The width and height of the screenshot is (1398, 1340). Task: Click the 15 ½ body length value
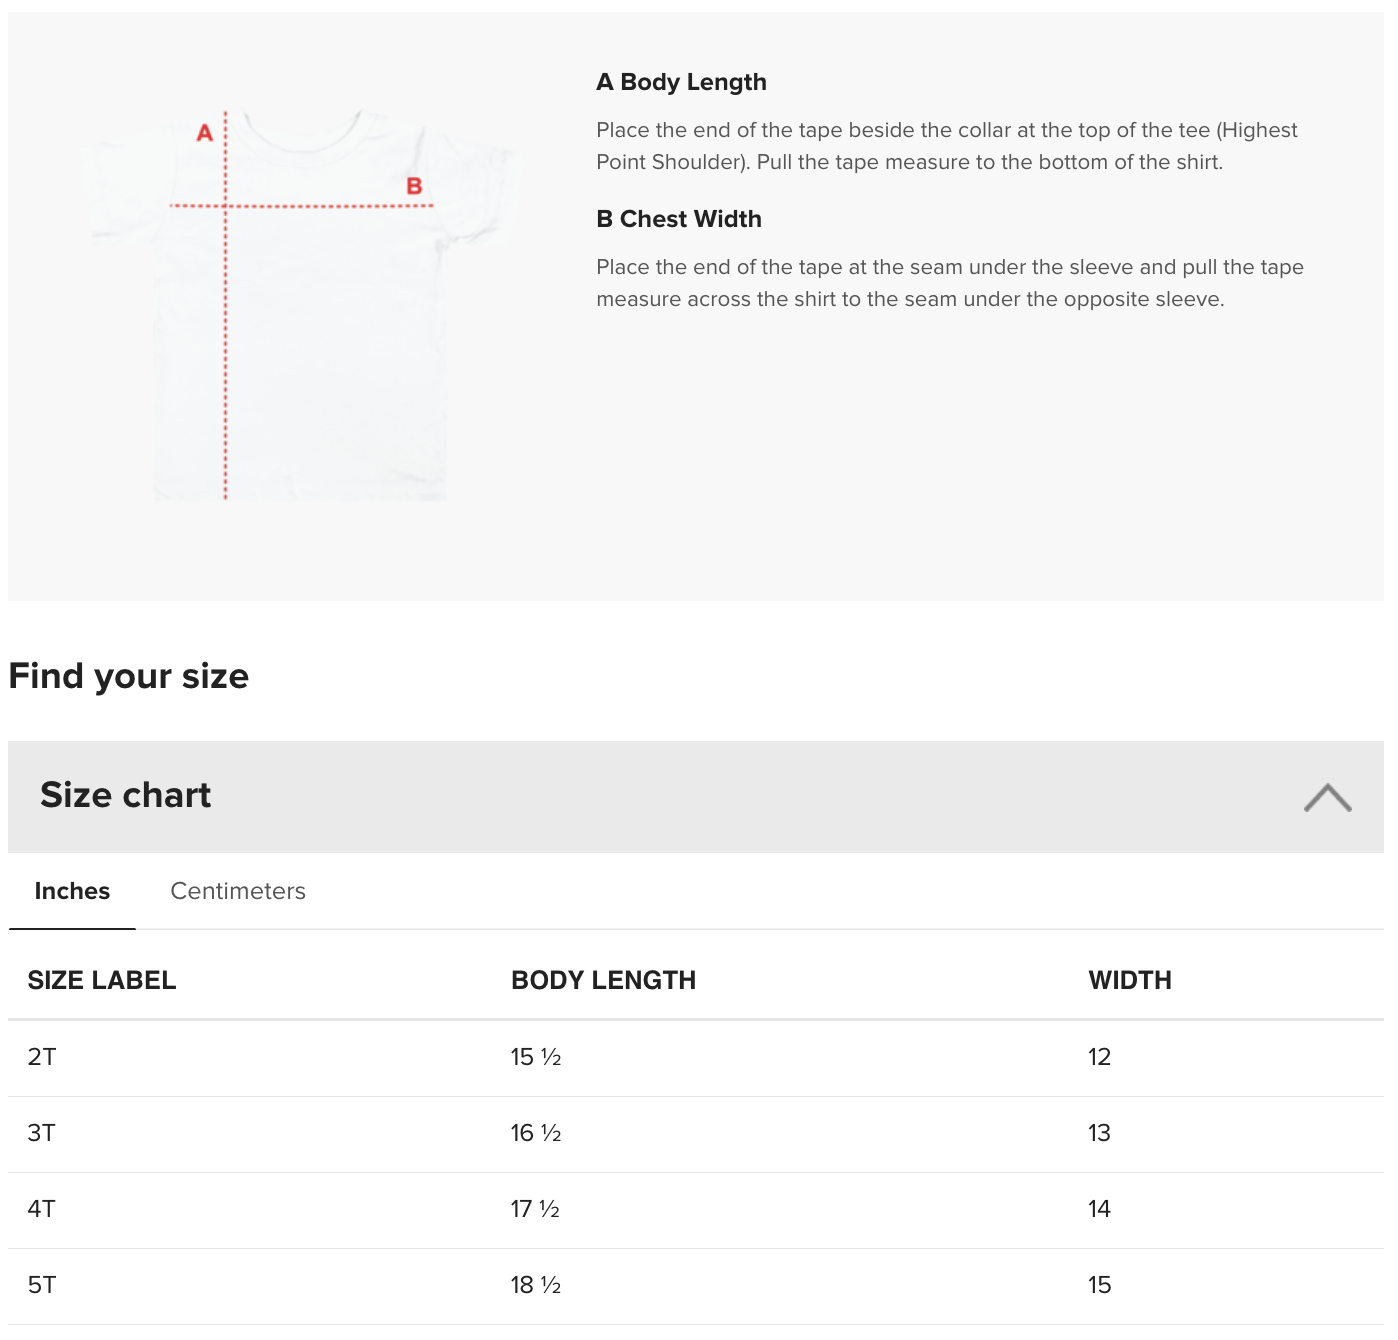point(536,1057)
